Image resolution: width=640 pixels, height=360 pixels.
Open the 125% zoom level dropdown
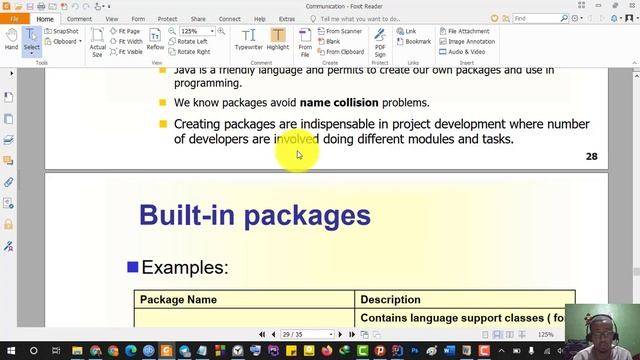(212, 31)
